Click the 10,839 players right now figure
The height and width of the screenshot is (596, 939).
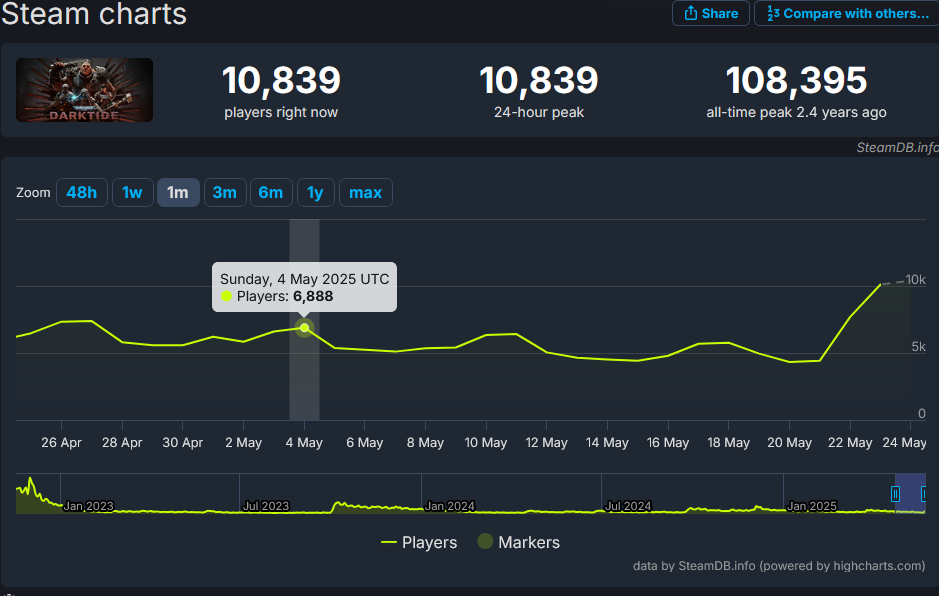pos(281,80)
